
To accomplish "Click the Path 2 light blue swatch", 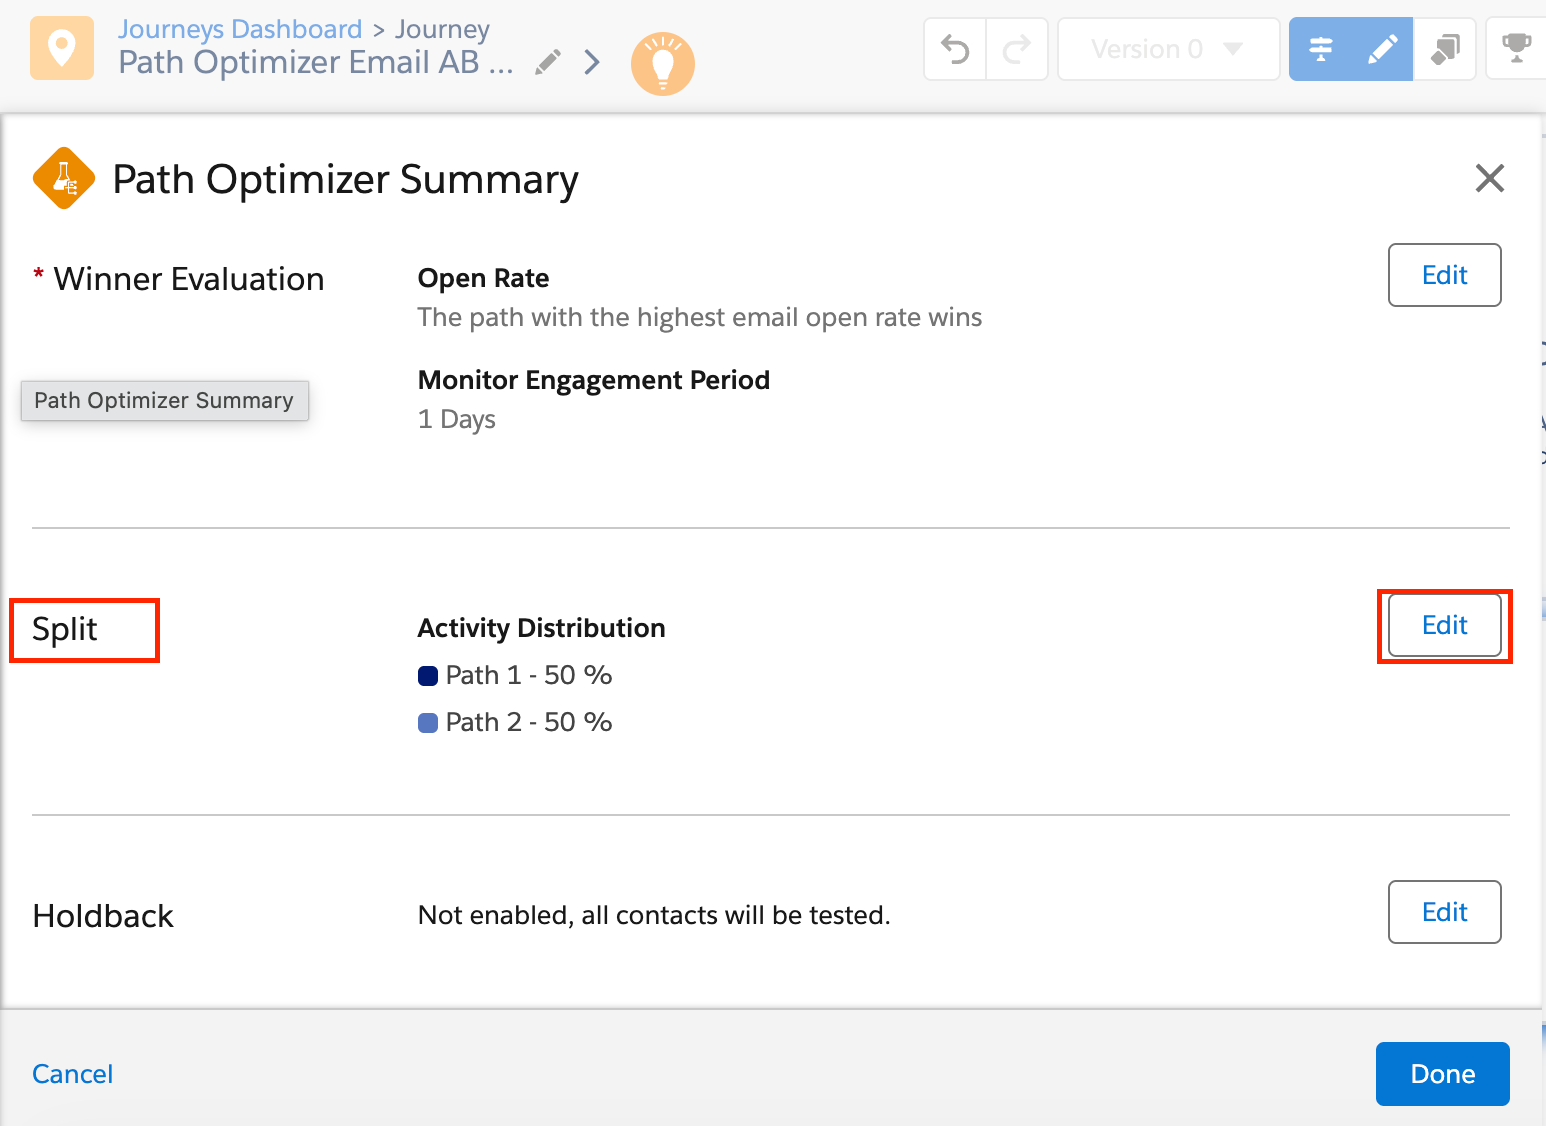I will [428, 723].
